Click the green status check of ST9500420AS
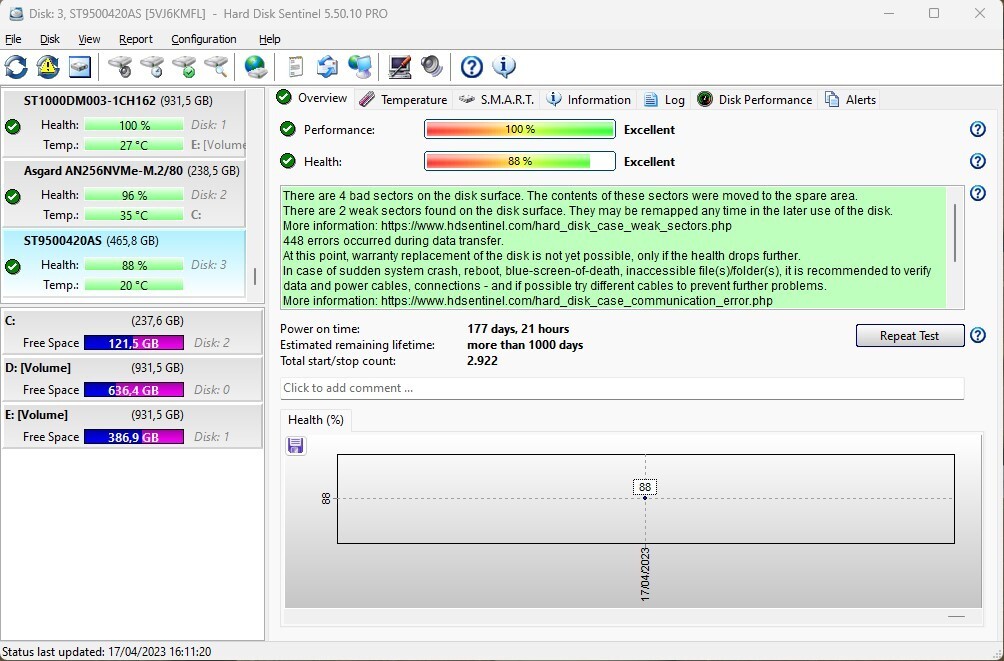The width and height of the screenshot is (1004, 661). (x=13, y=266)
